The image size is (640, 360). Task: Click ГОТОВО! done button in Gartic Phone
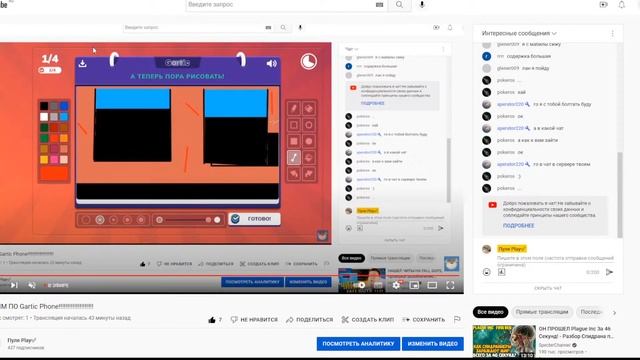pos(254,219)
